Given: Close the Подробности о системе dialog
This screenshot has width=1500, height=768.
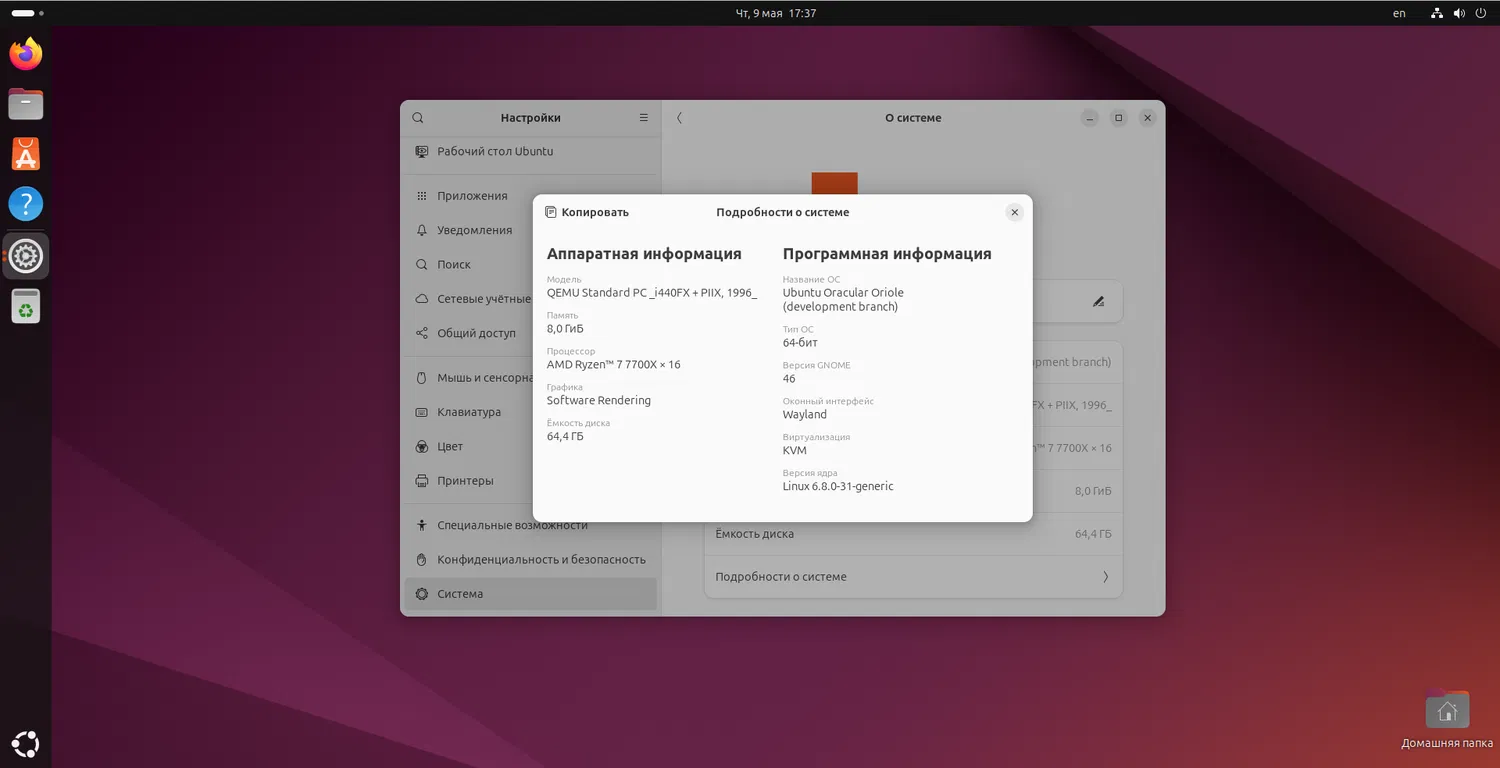Looking at the screenshot, I should [1014, 212].
